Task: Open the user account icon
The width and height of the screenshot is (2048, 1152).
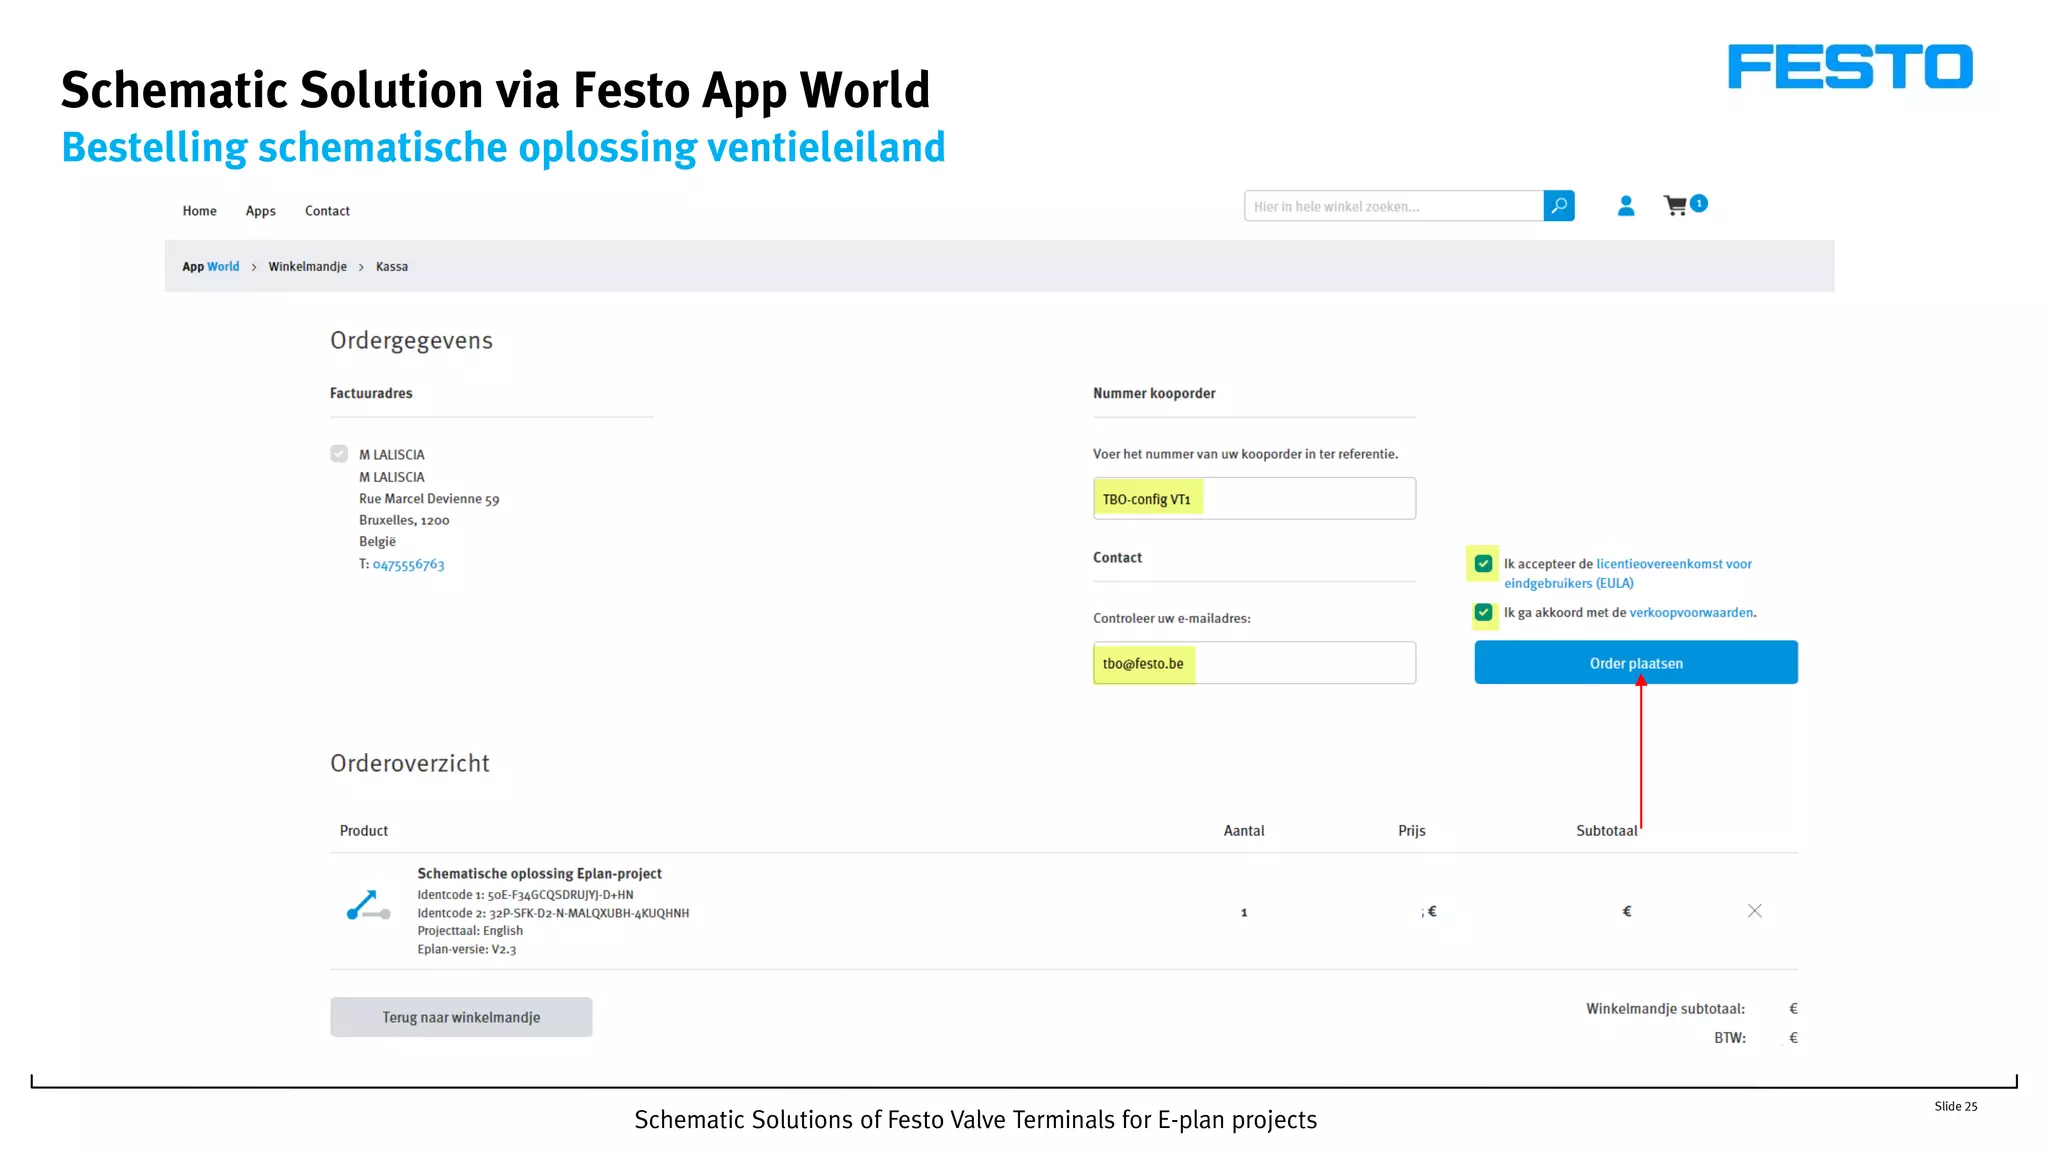Action: tap(1626, 206)
